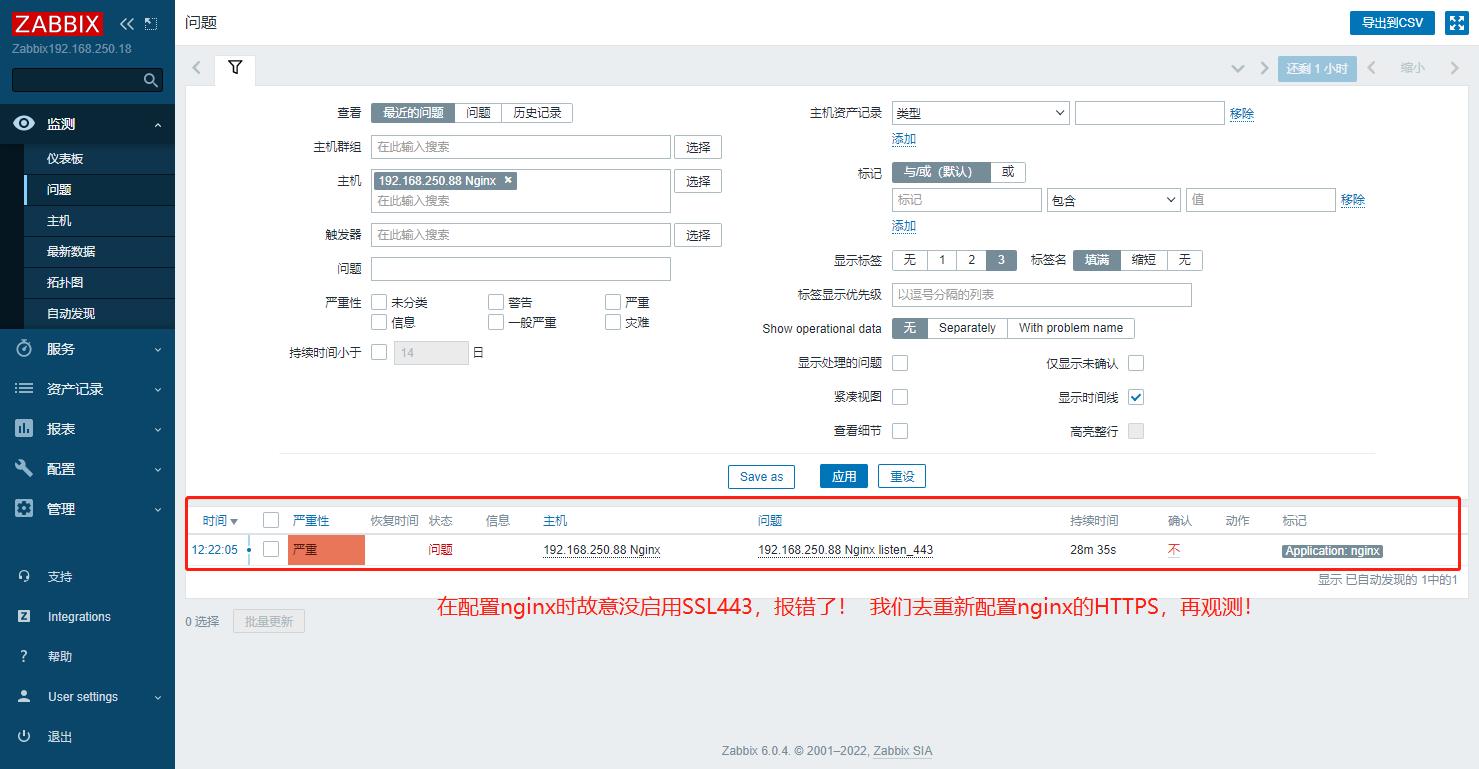Image resolution: width=1479 pixels, height=769 pixels.
Task: Click the 标签显示优先级 input field
Action: pyautogui.click(x=1042, y=295)
